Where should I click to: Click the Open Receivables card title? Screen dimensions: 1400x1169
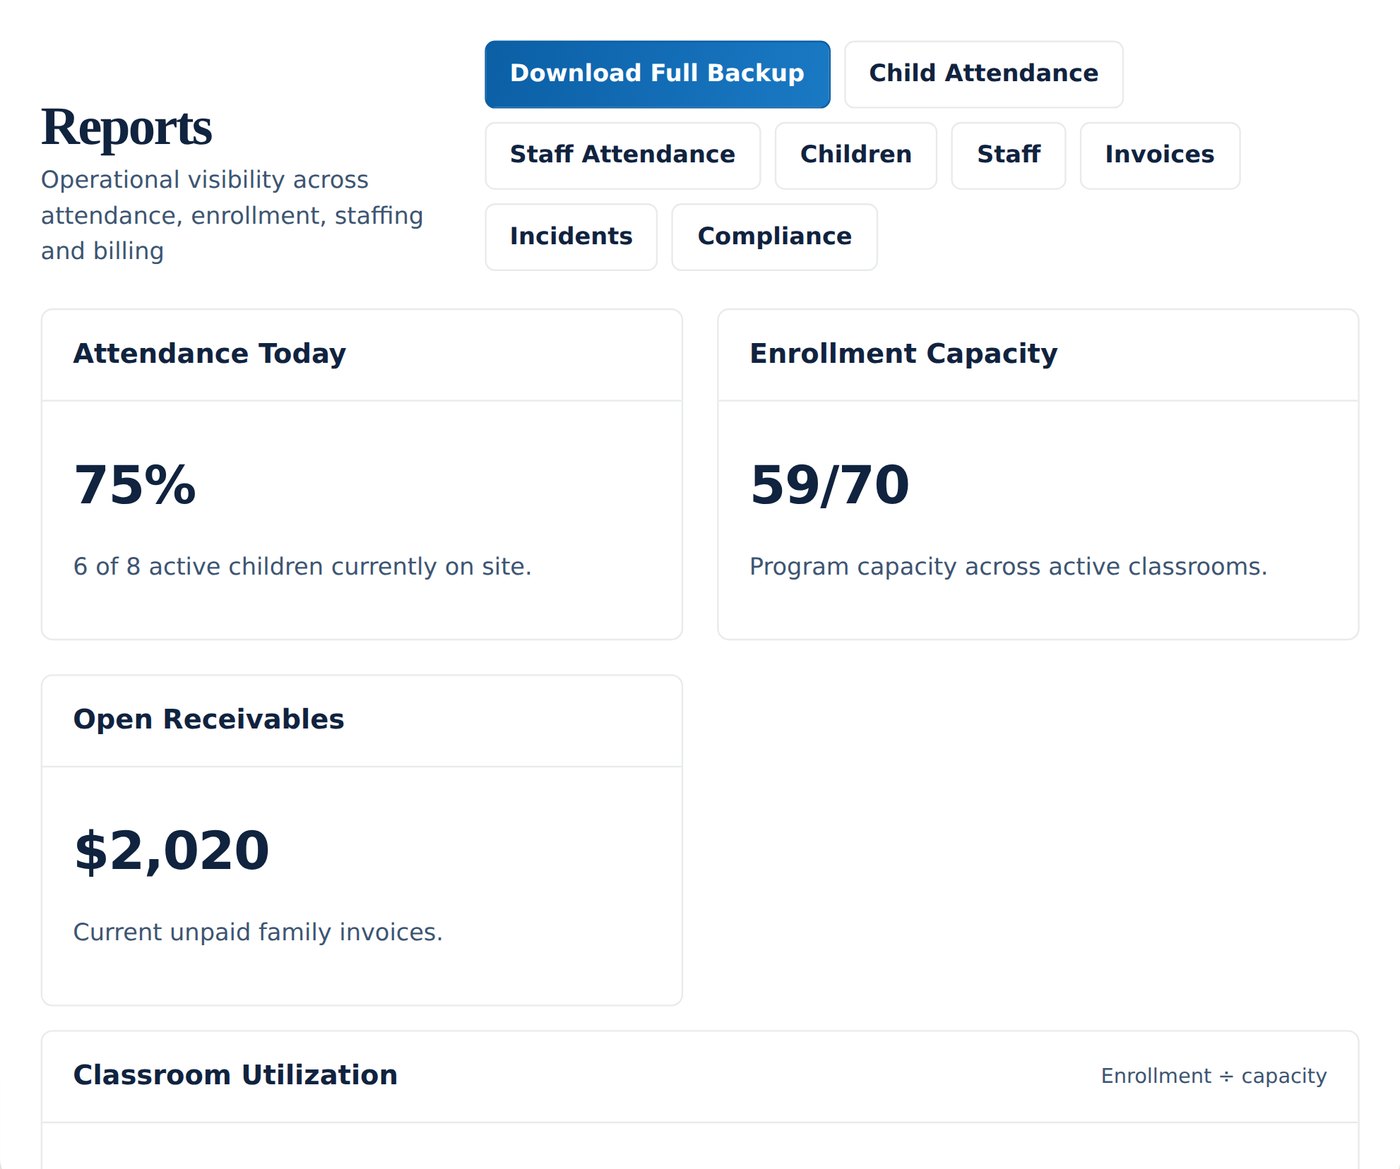point(209,719)
